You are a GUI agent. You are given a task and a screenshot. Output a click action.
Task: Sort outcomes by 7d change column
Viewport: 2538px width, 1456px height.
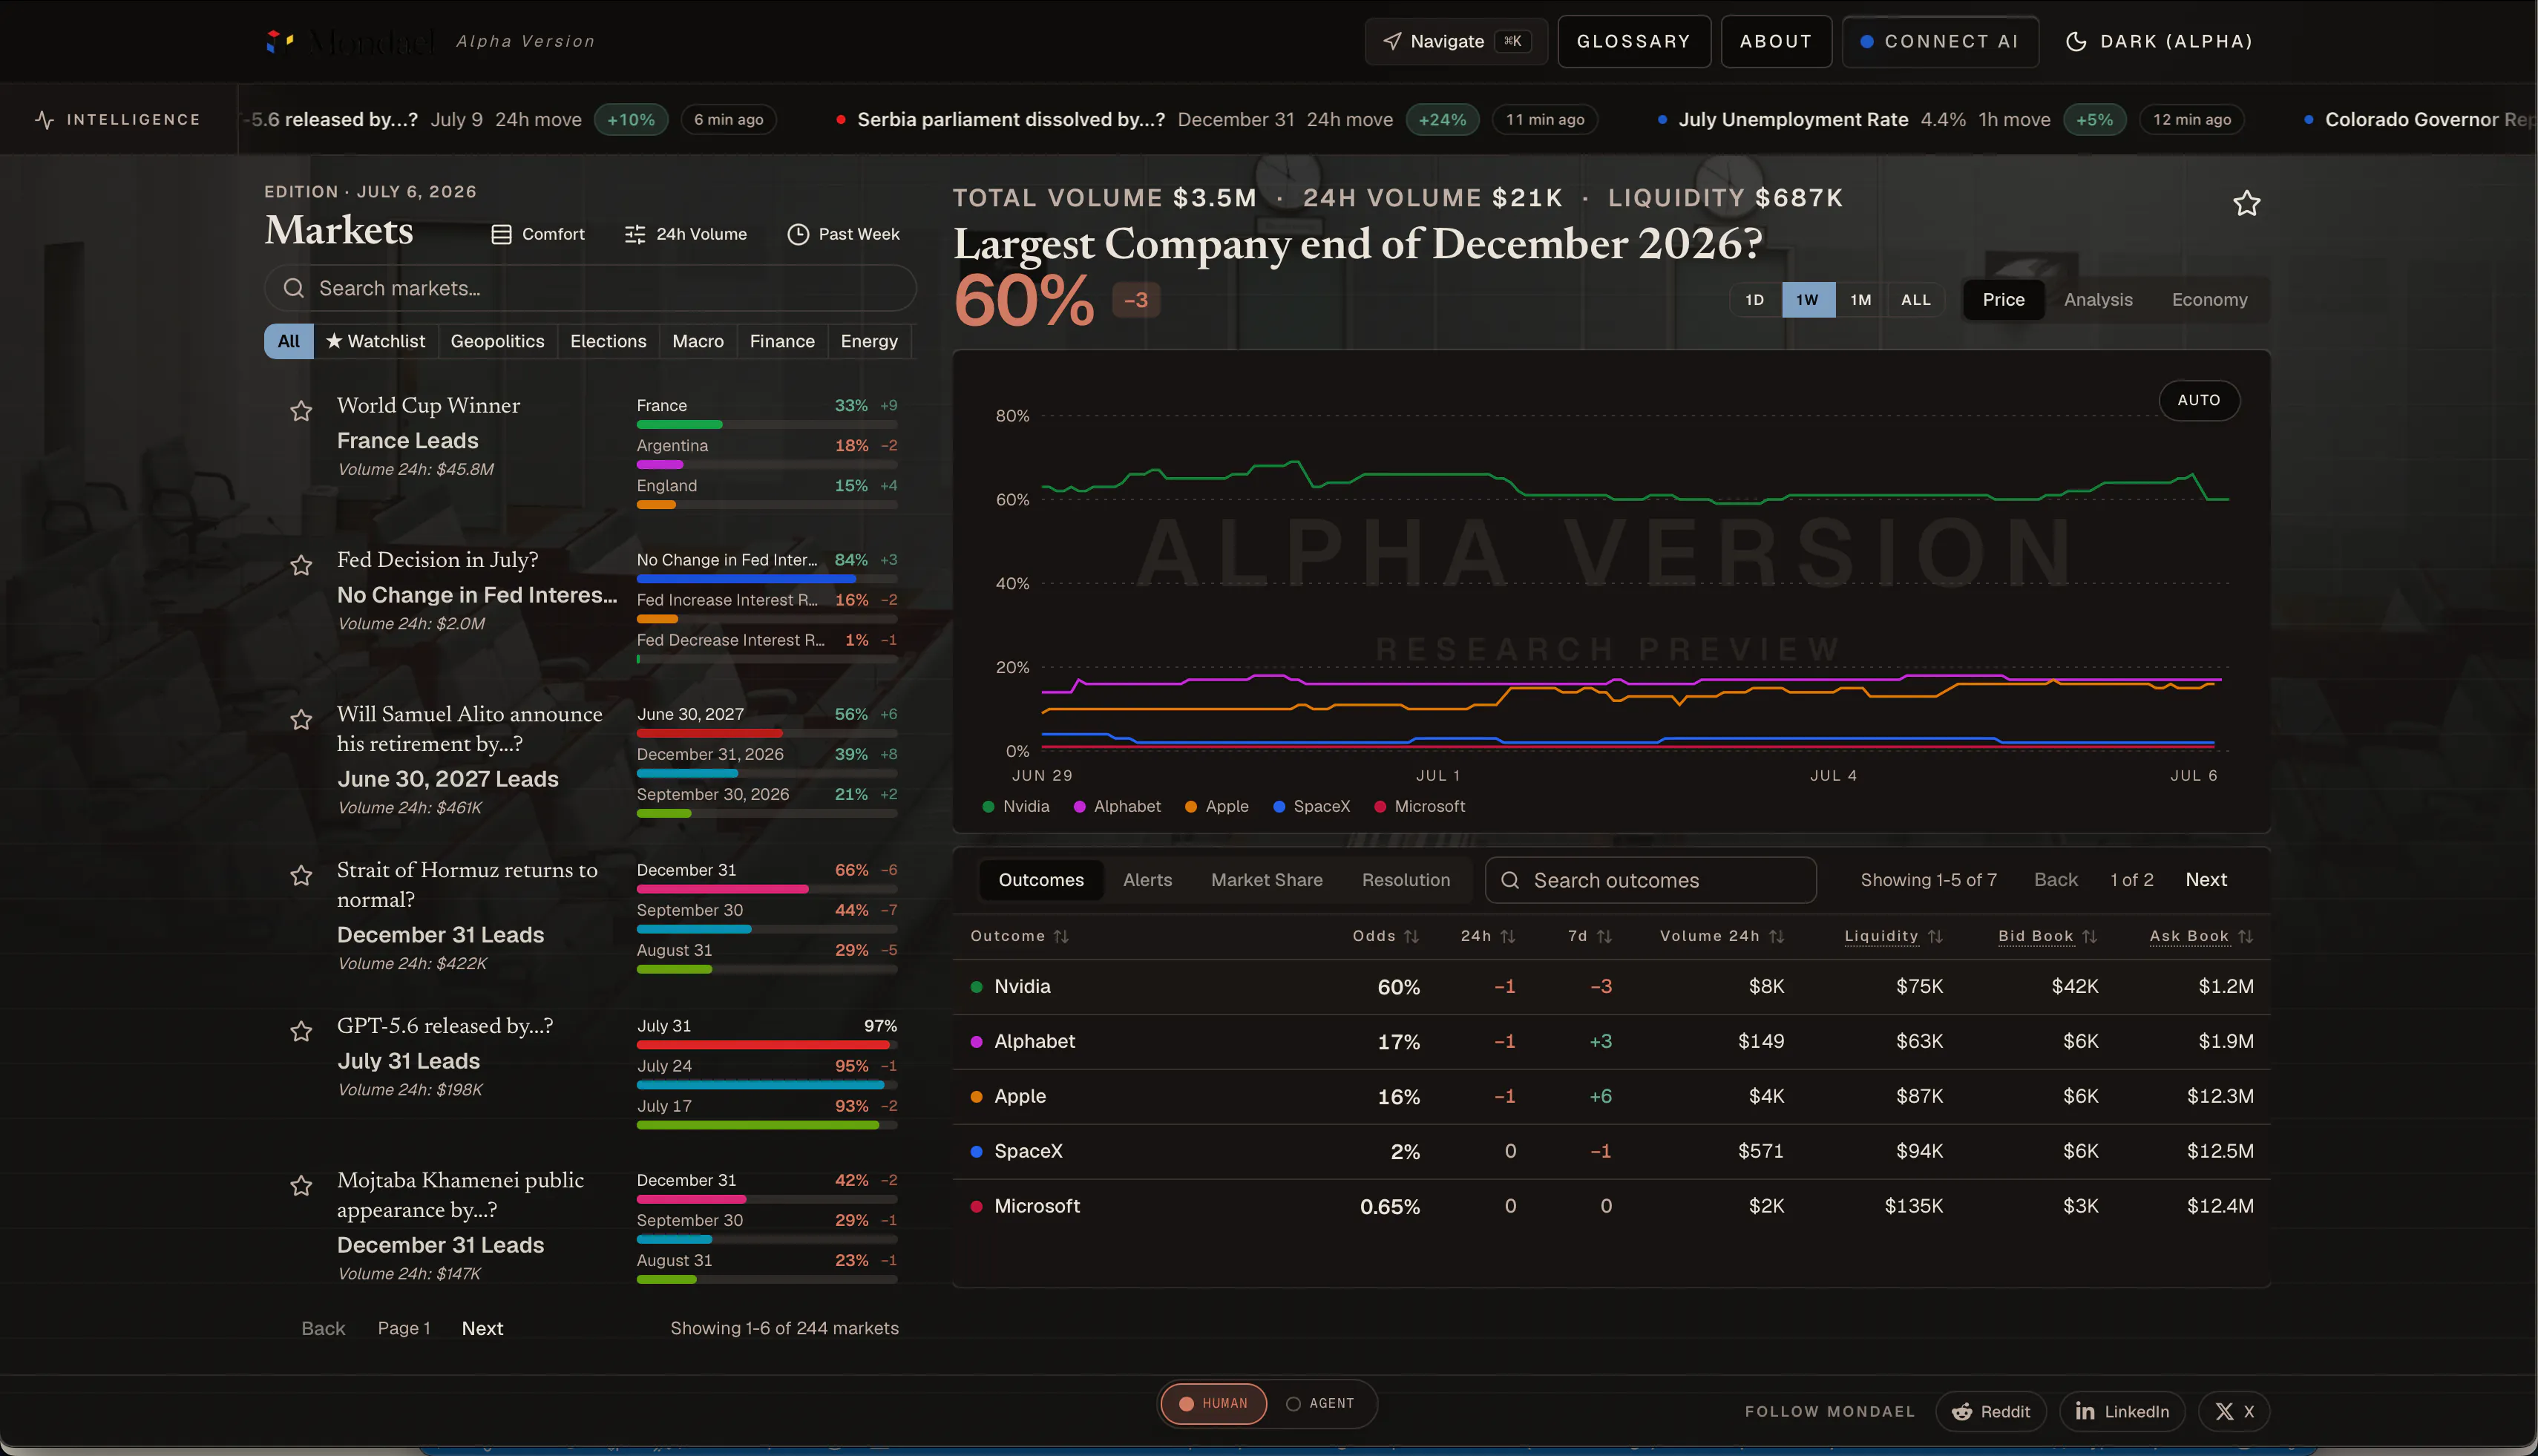point(1590,936)
